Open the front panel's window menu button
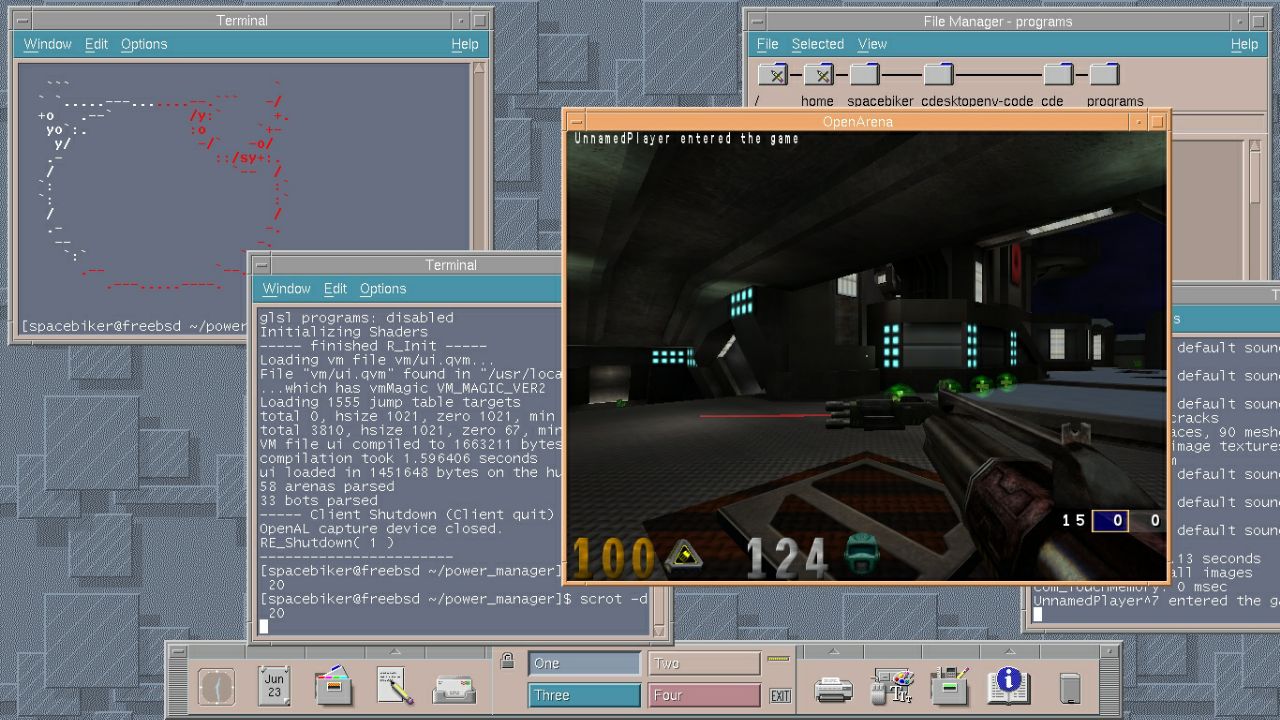 point(178,652)
